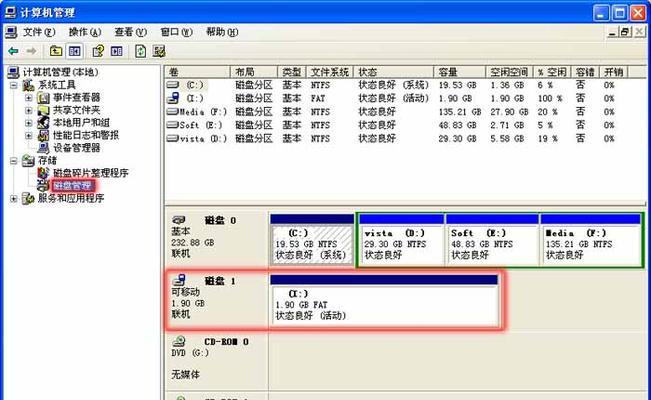The width and height of the screenshot is (651, 400).
Task: Select 性能日志和警报 in the tree
Action: [86, 135]
